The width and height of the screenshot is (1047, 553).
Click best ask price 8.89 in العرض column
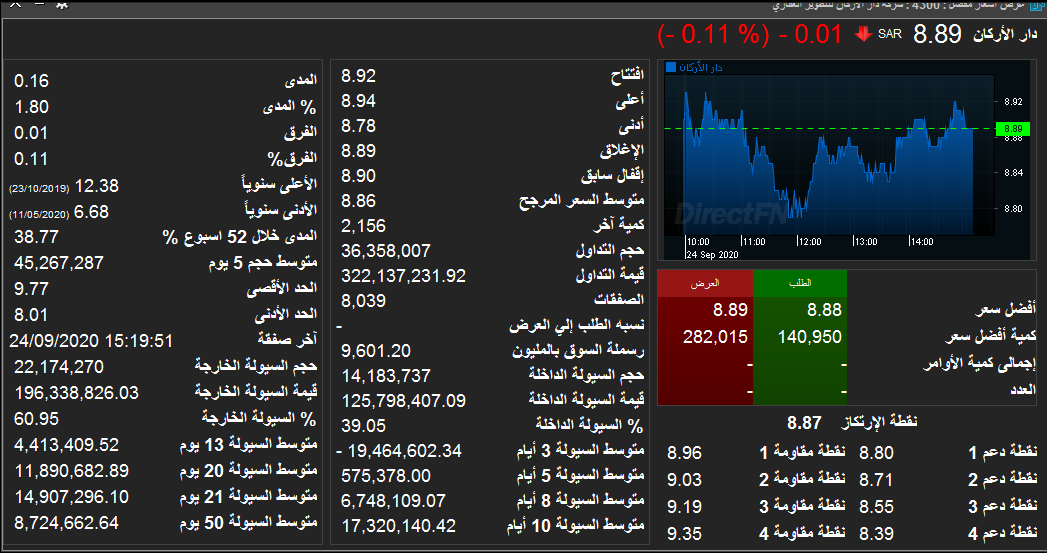[730, 310]
